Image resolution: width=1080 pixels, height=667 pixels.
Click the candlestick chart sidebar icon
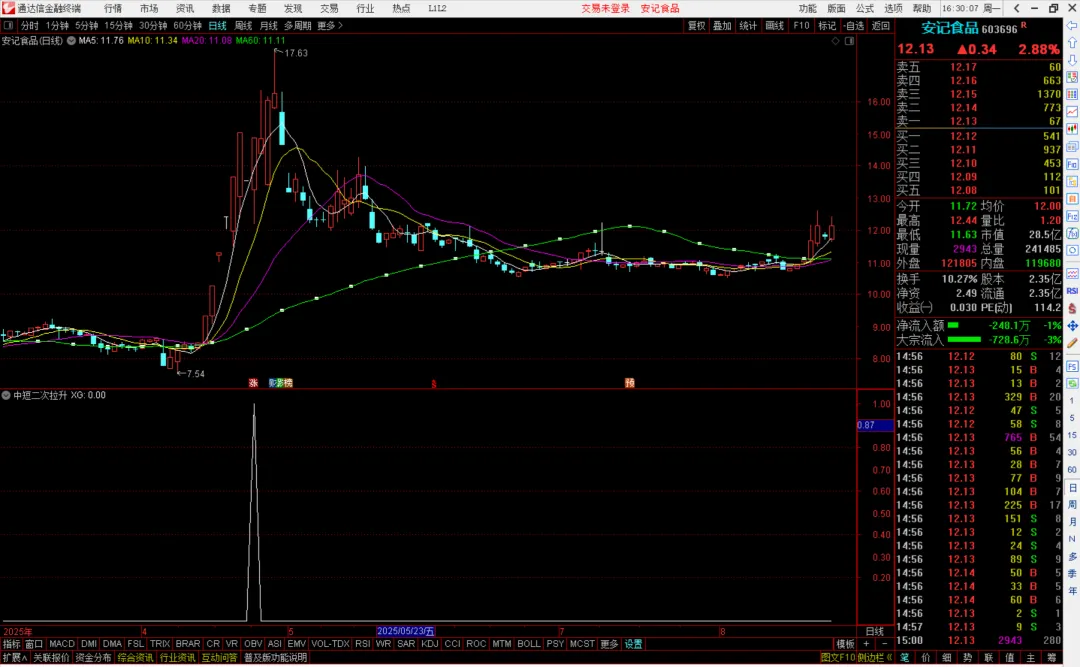(x=1072, y=129)
